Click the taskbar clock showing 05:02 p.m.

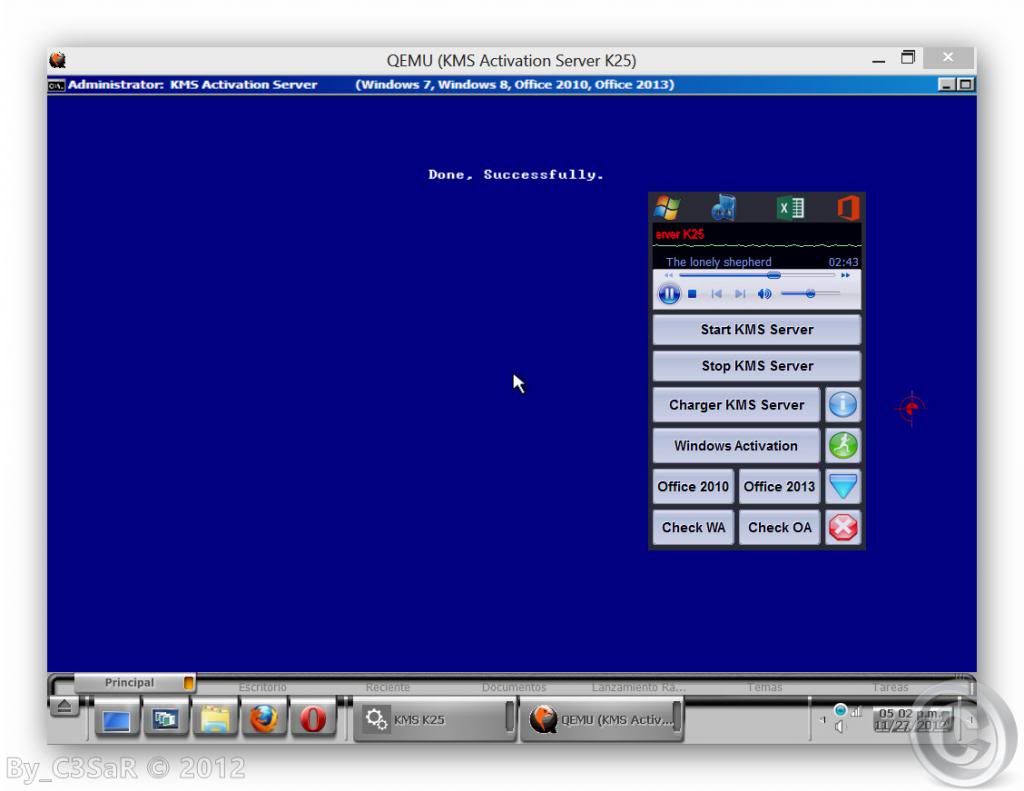(912, 719)
